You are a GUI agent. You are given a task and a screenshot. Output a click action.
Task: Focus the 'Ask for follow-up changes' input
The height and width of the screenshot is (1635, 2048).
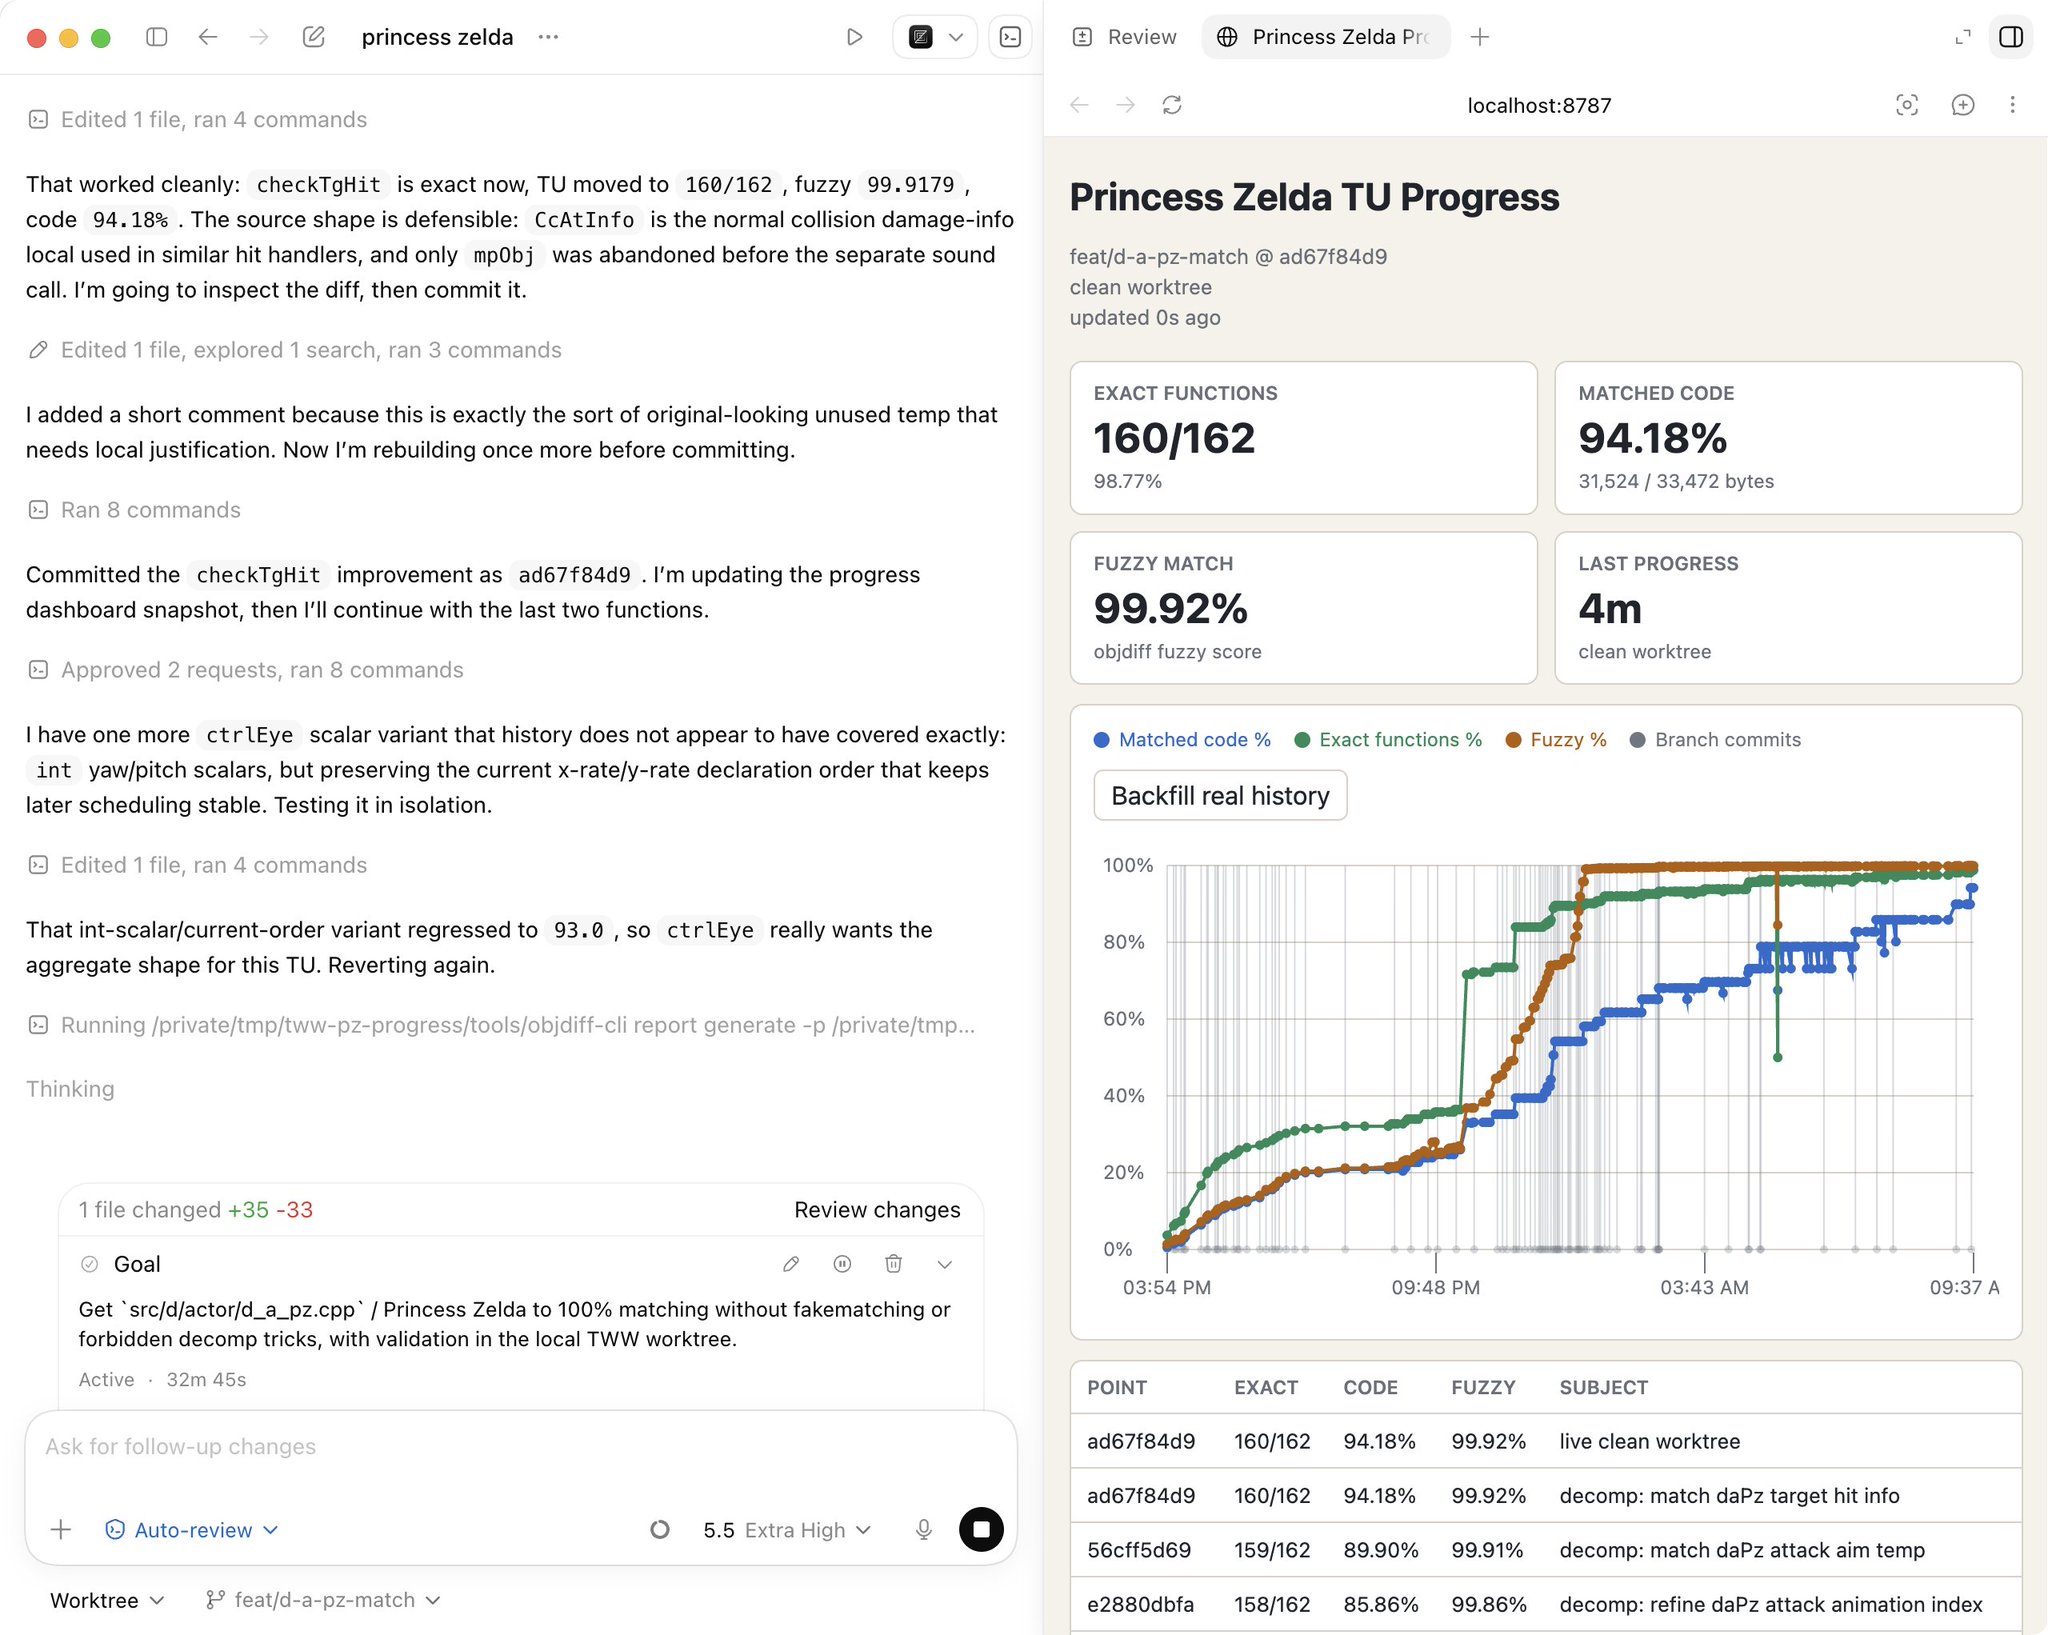[x=520, y=1447]
